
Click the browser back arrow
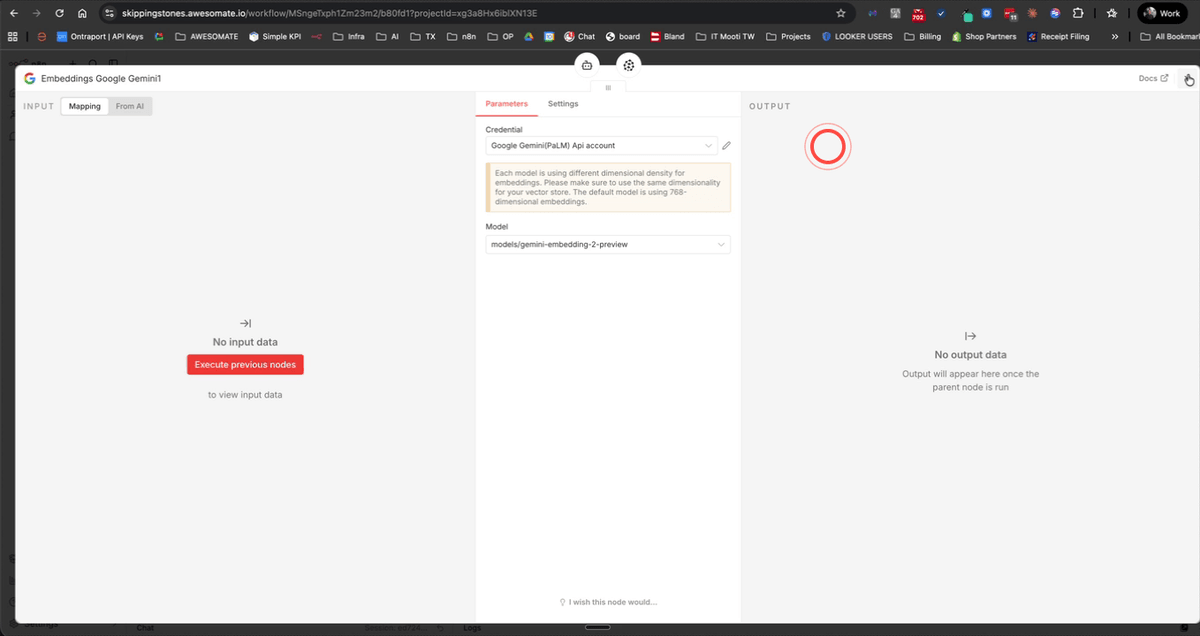point(14,14)
